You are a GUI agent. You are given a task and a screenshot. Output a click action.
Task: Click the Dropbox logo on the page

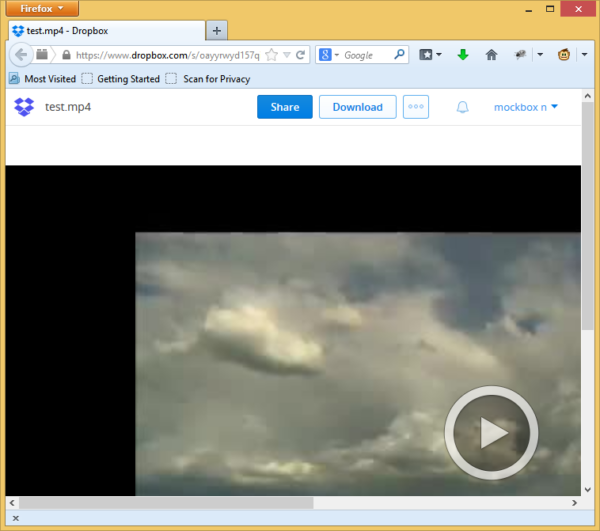[x=24, y=107]
